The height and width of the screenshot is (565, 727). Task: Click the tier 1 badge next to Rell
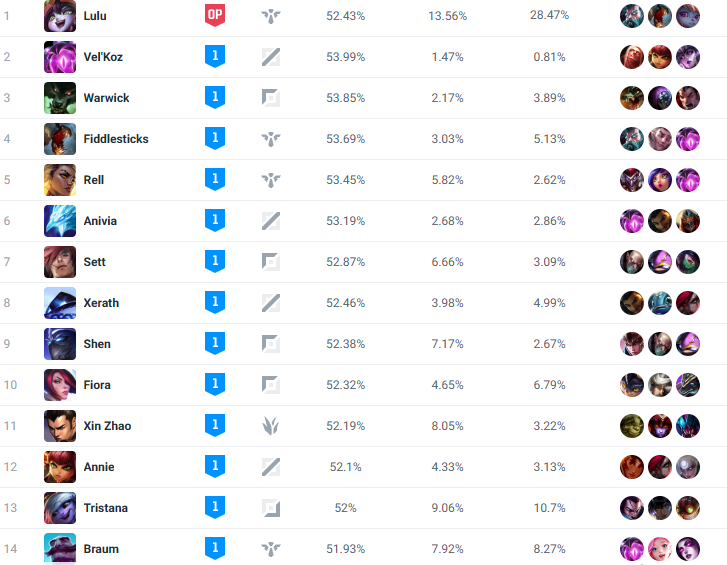coord(215,179)
